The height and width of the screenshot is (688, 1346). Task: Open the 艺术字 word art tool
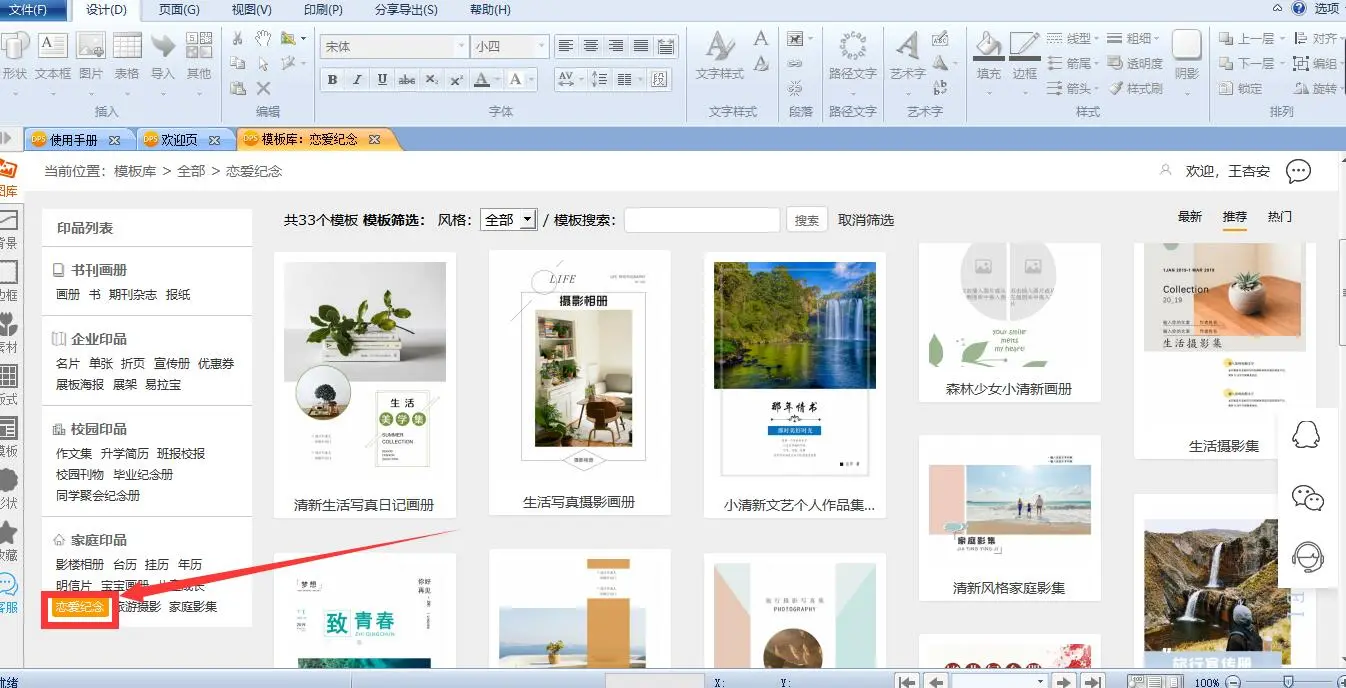click(907, 54)
